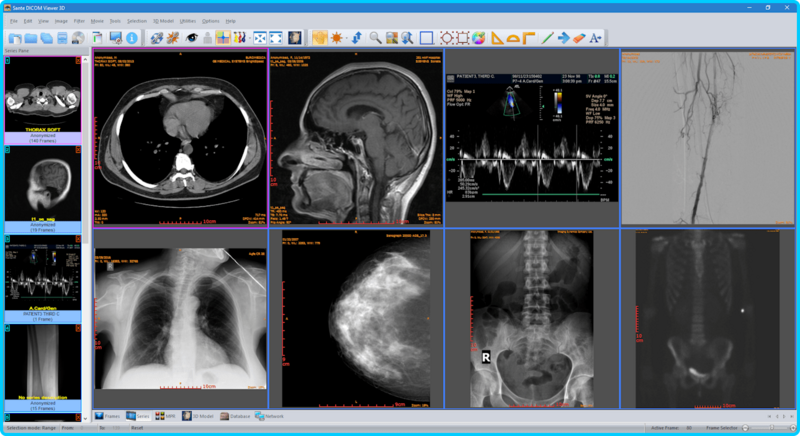Open the File menu
The image size is (800, 436).
tap(14, 21)
